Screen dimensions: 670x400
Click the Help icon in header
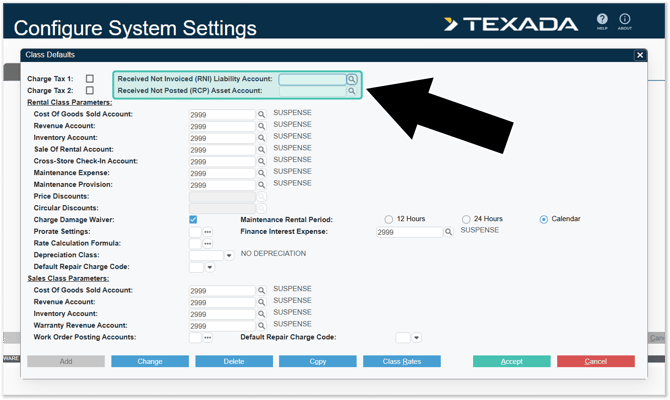(602, 20)
